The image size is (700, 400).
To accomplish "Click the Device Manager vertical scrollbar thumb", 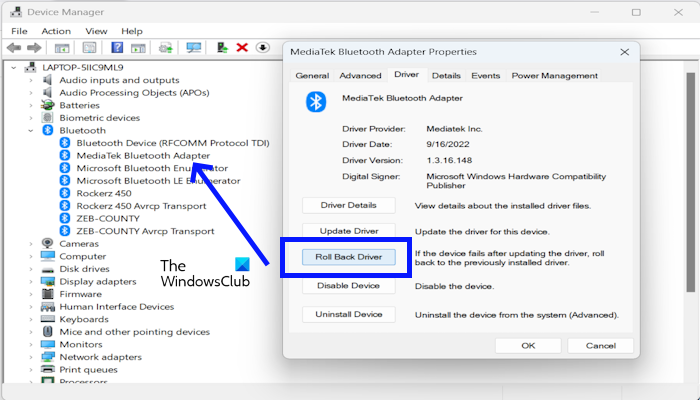I will point(691,182).
